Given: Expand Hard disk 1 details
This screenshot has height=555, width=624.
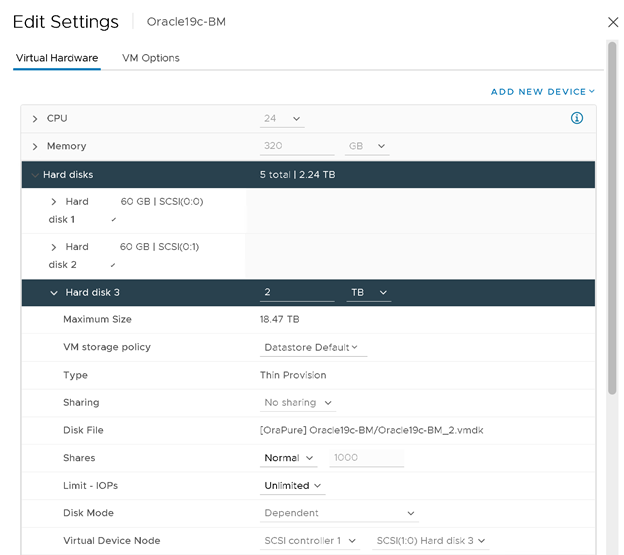Looking at the screenshot, I should pyautogui.click(x=54, y=202).
